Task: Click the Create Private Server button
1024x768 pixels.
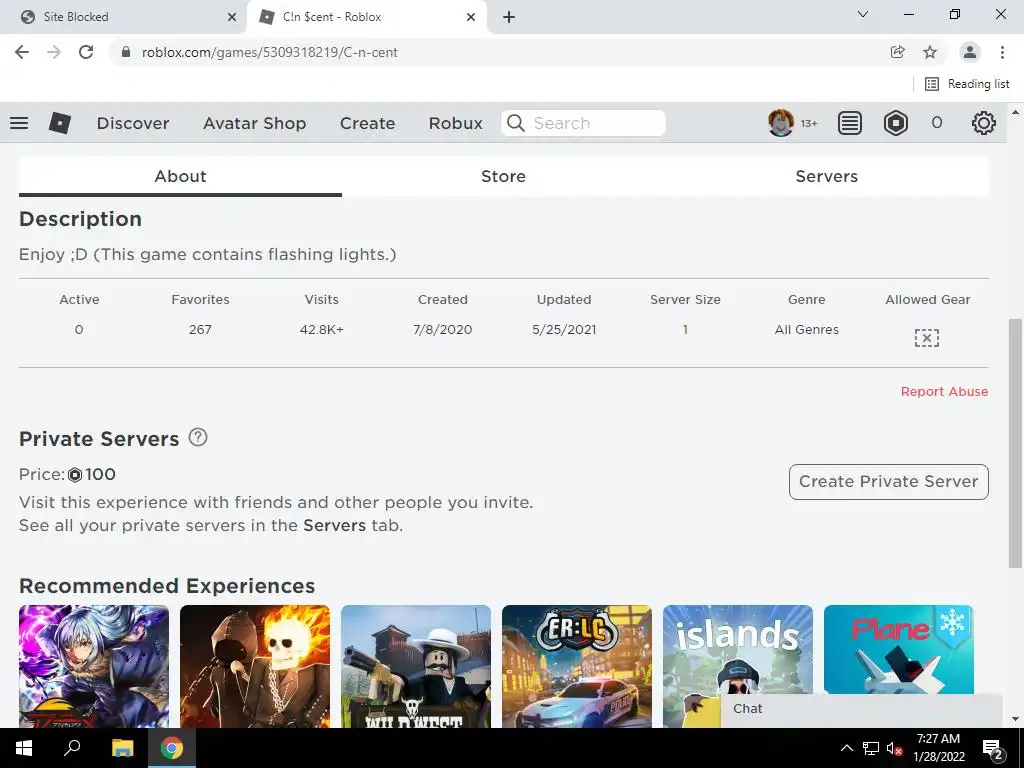Action: [889, 482]
